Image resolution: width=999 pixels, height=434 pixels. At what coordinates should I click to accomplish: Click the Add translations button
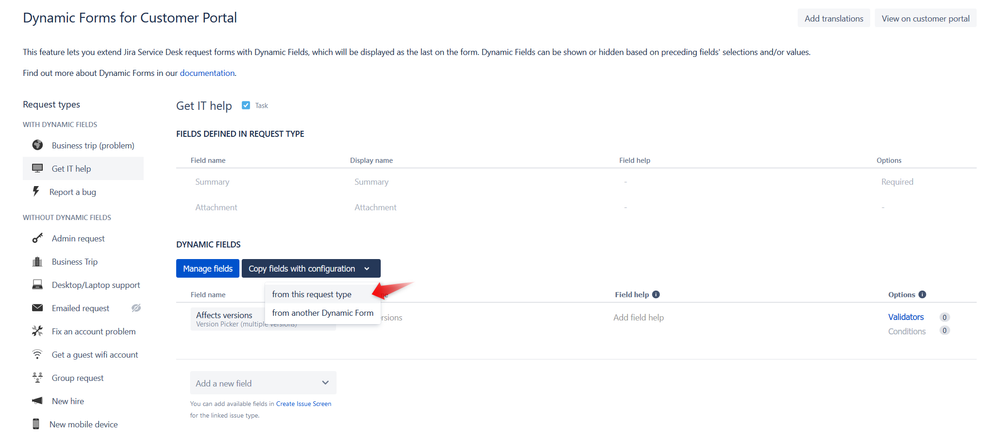pos(833,18)
